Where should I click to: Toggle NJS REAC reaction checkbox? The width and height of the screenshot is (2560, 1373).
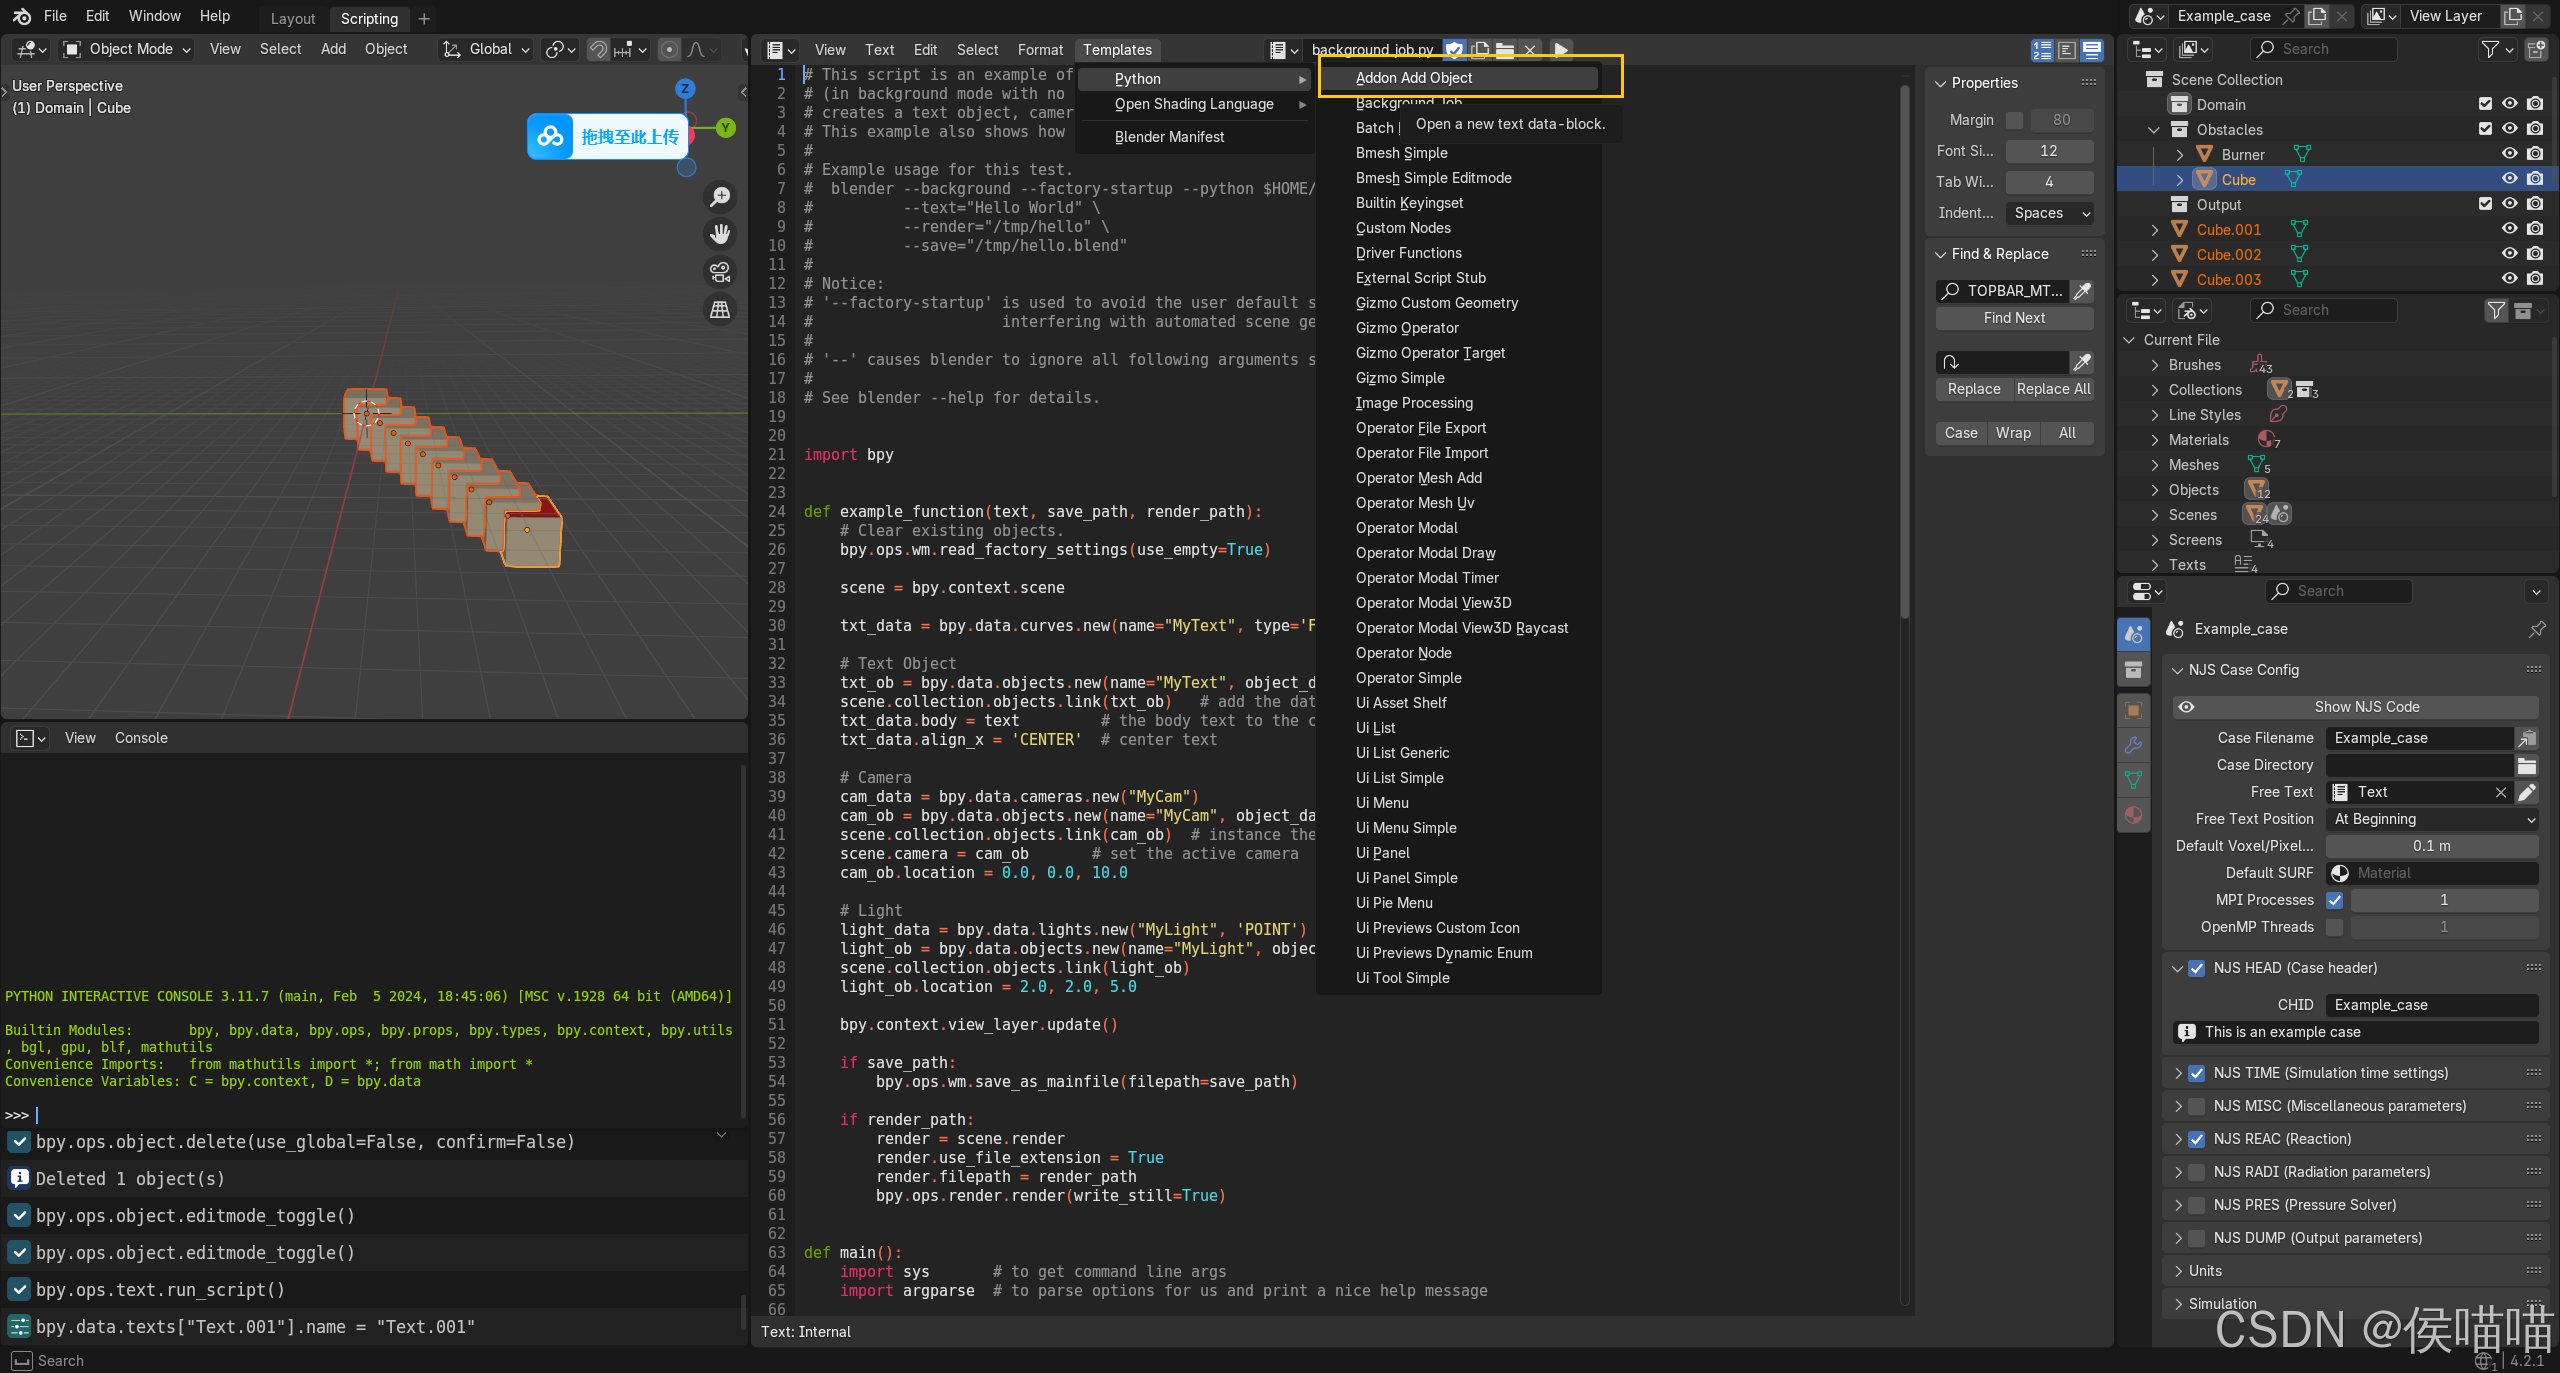pos(2196,1139)
